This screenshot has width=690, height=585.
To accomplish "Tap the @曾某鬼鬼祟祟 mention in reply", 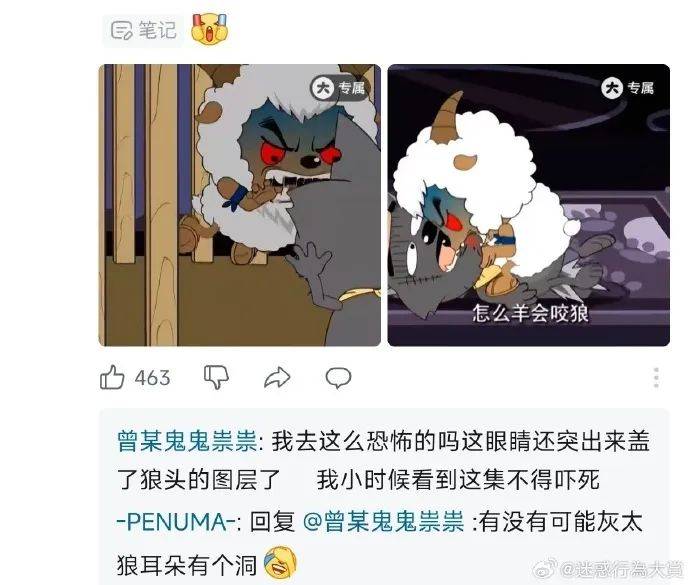I will coord(384,522).
